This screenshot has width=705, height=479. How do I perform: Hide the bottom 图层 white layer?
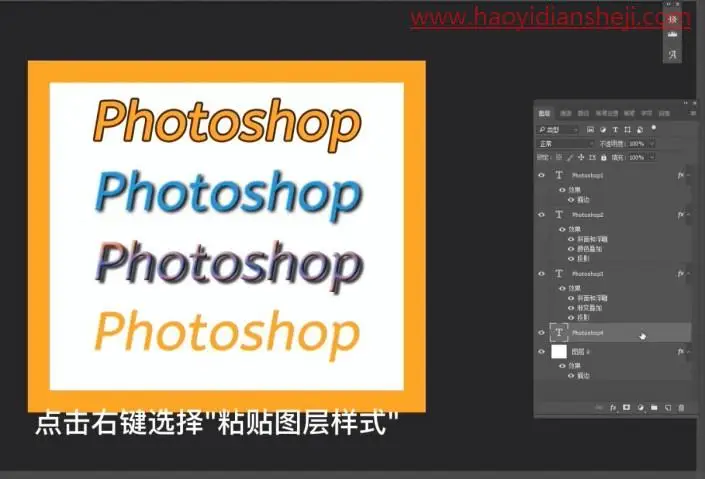(541, 352)
